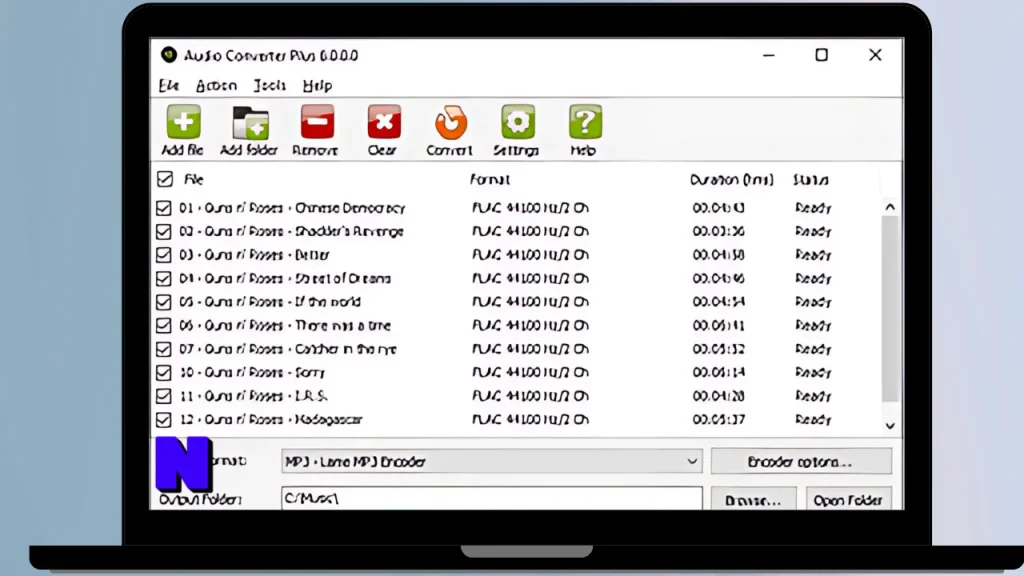Click the Browse button
Viewport: 1024px width, 576px height.
pos(754,500)
